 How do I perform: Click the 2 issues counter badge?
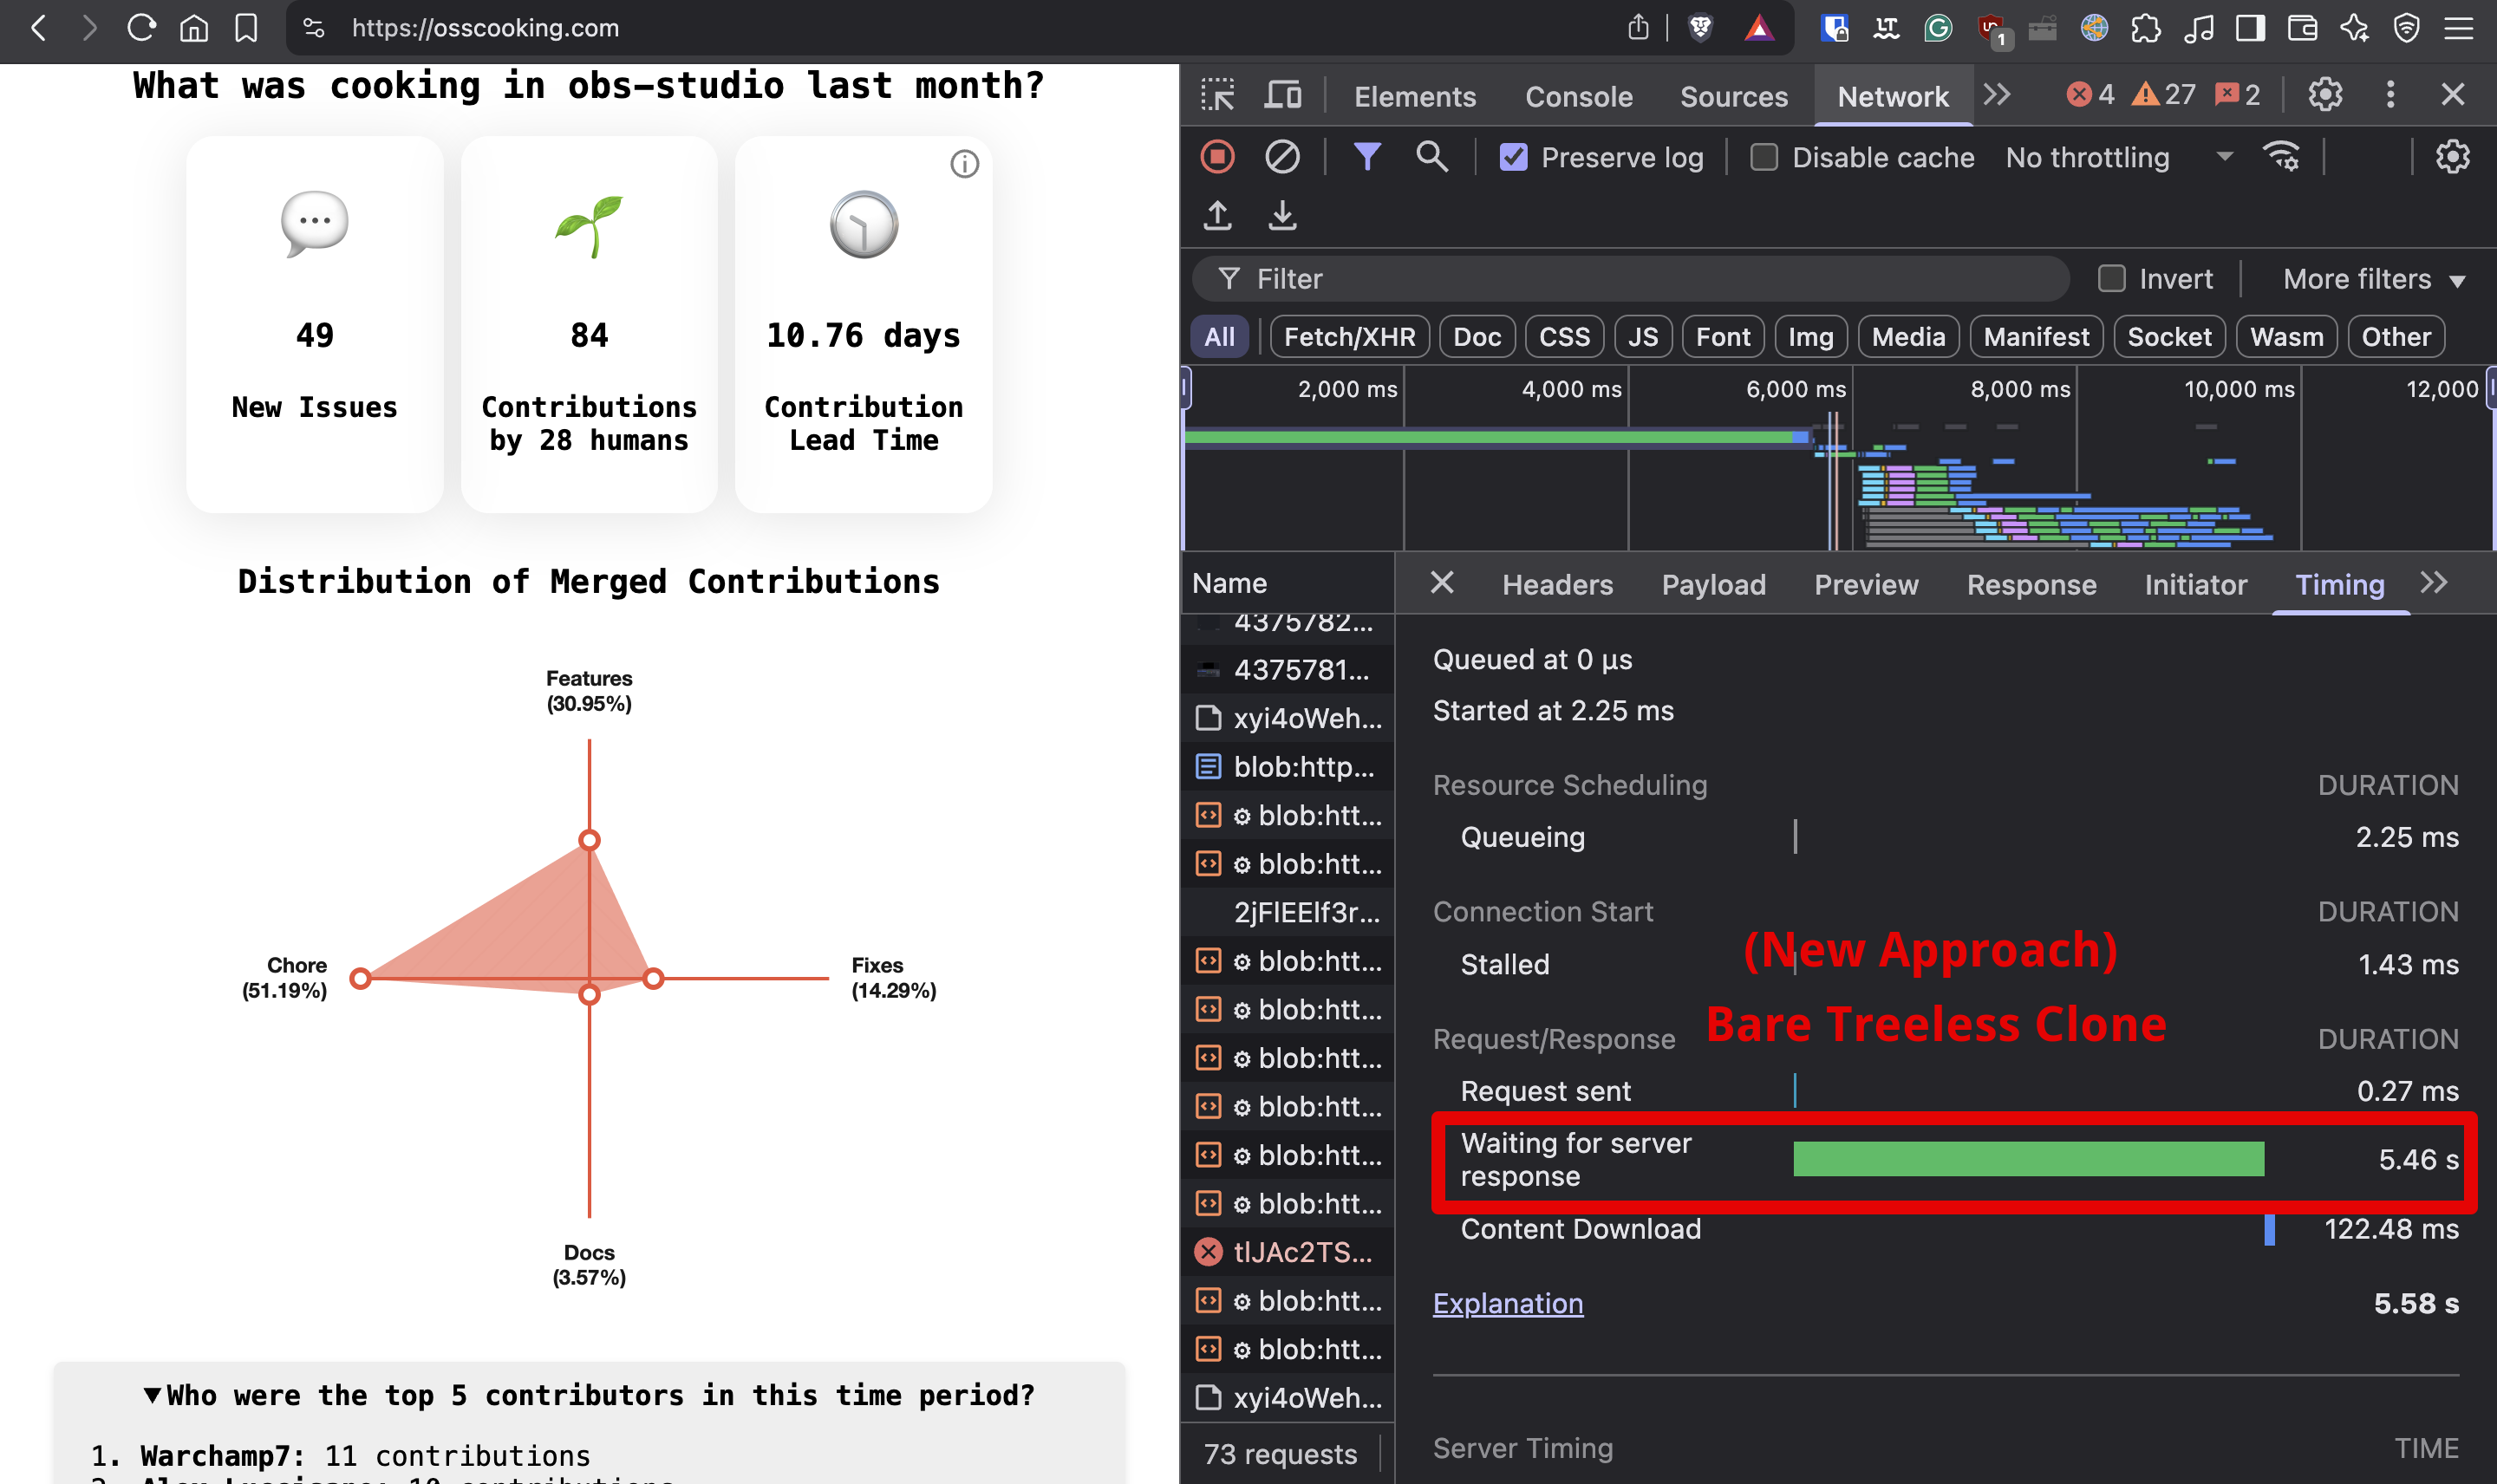(x=2237, y=95)
